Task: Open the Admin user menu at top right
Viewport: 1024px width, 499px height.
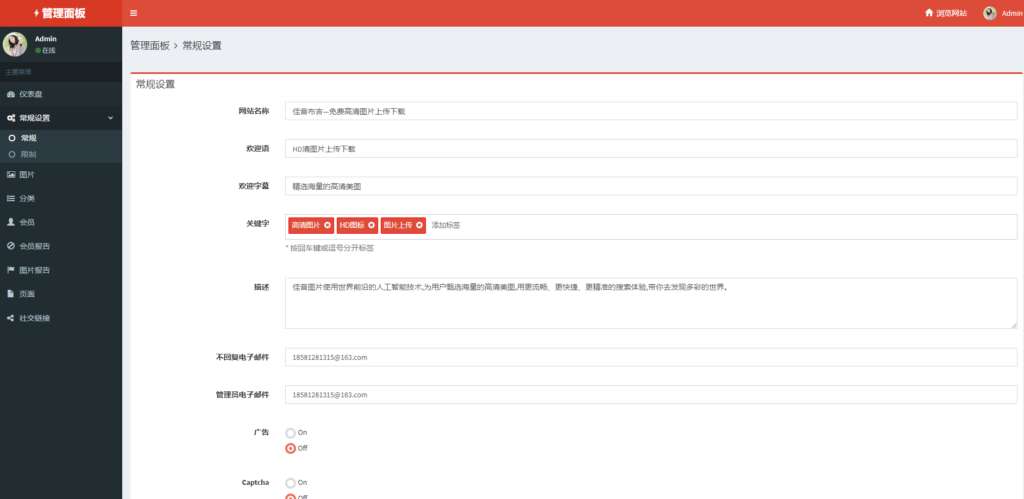Action: 1002,13
